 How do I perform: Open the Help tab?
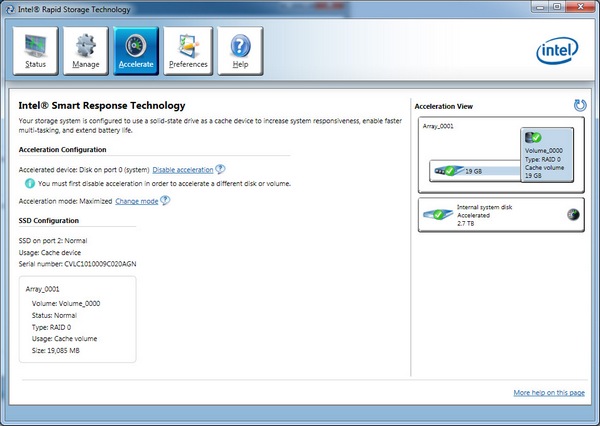240,51
